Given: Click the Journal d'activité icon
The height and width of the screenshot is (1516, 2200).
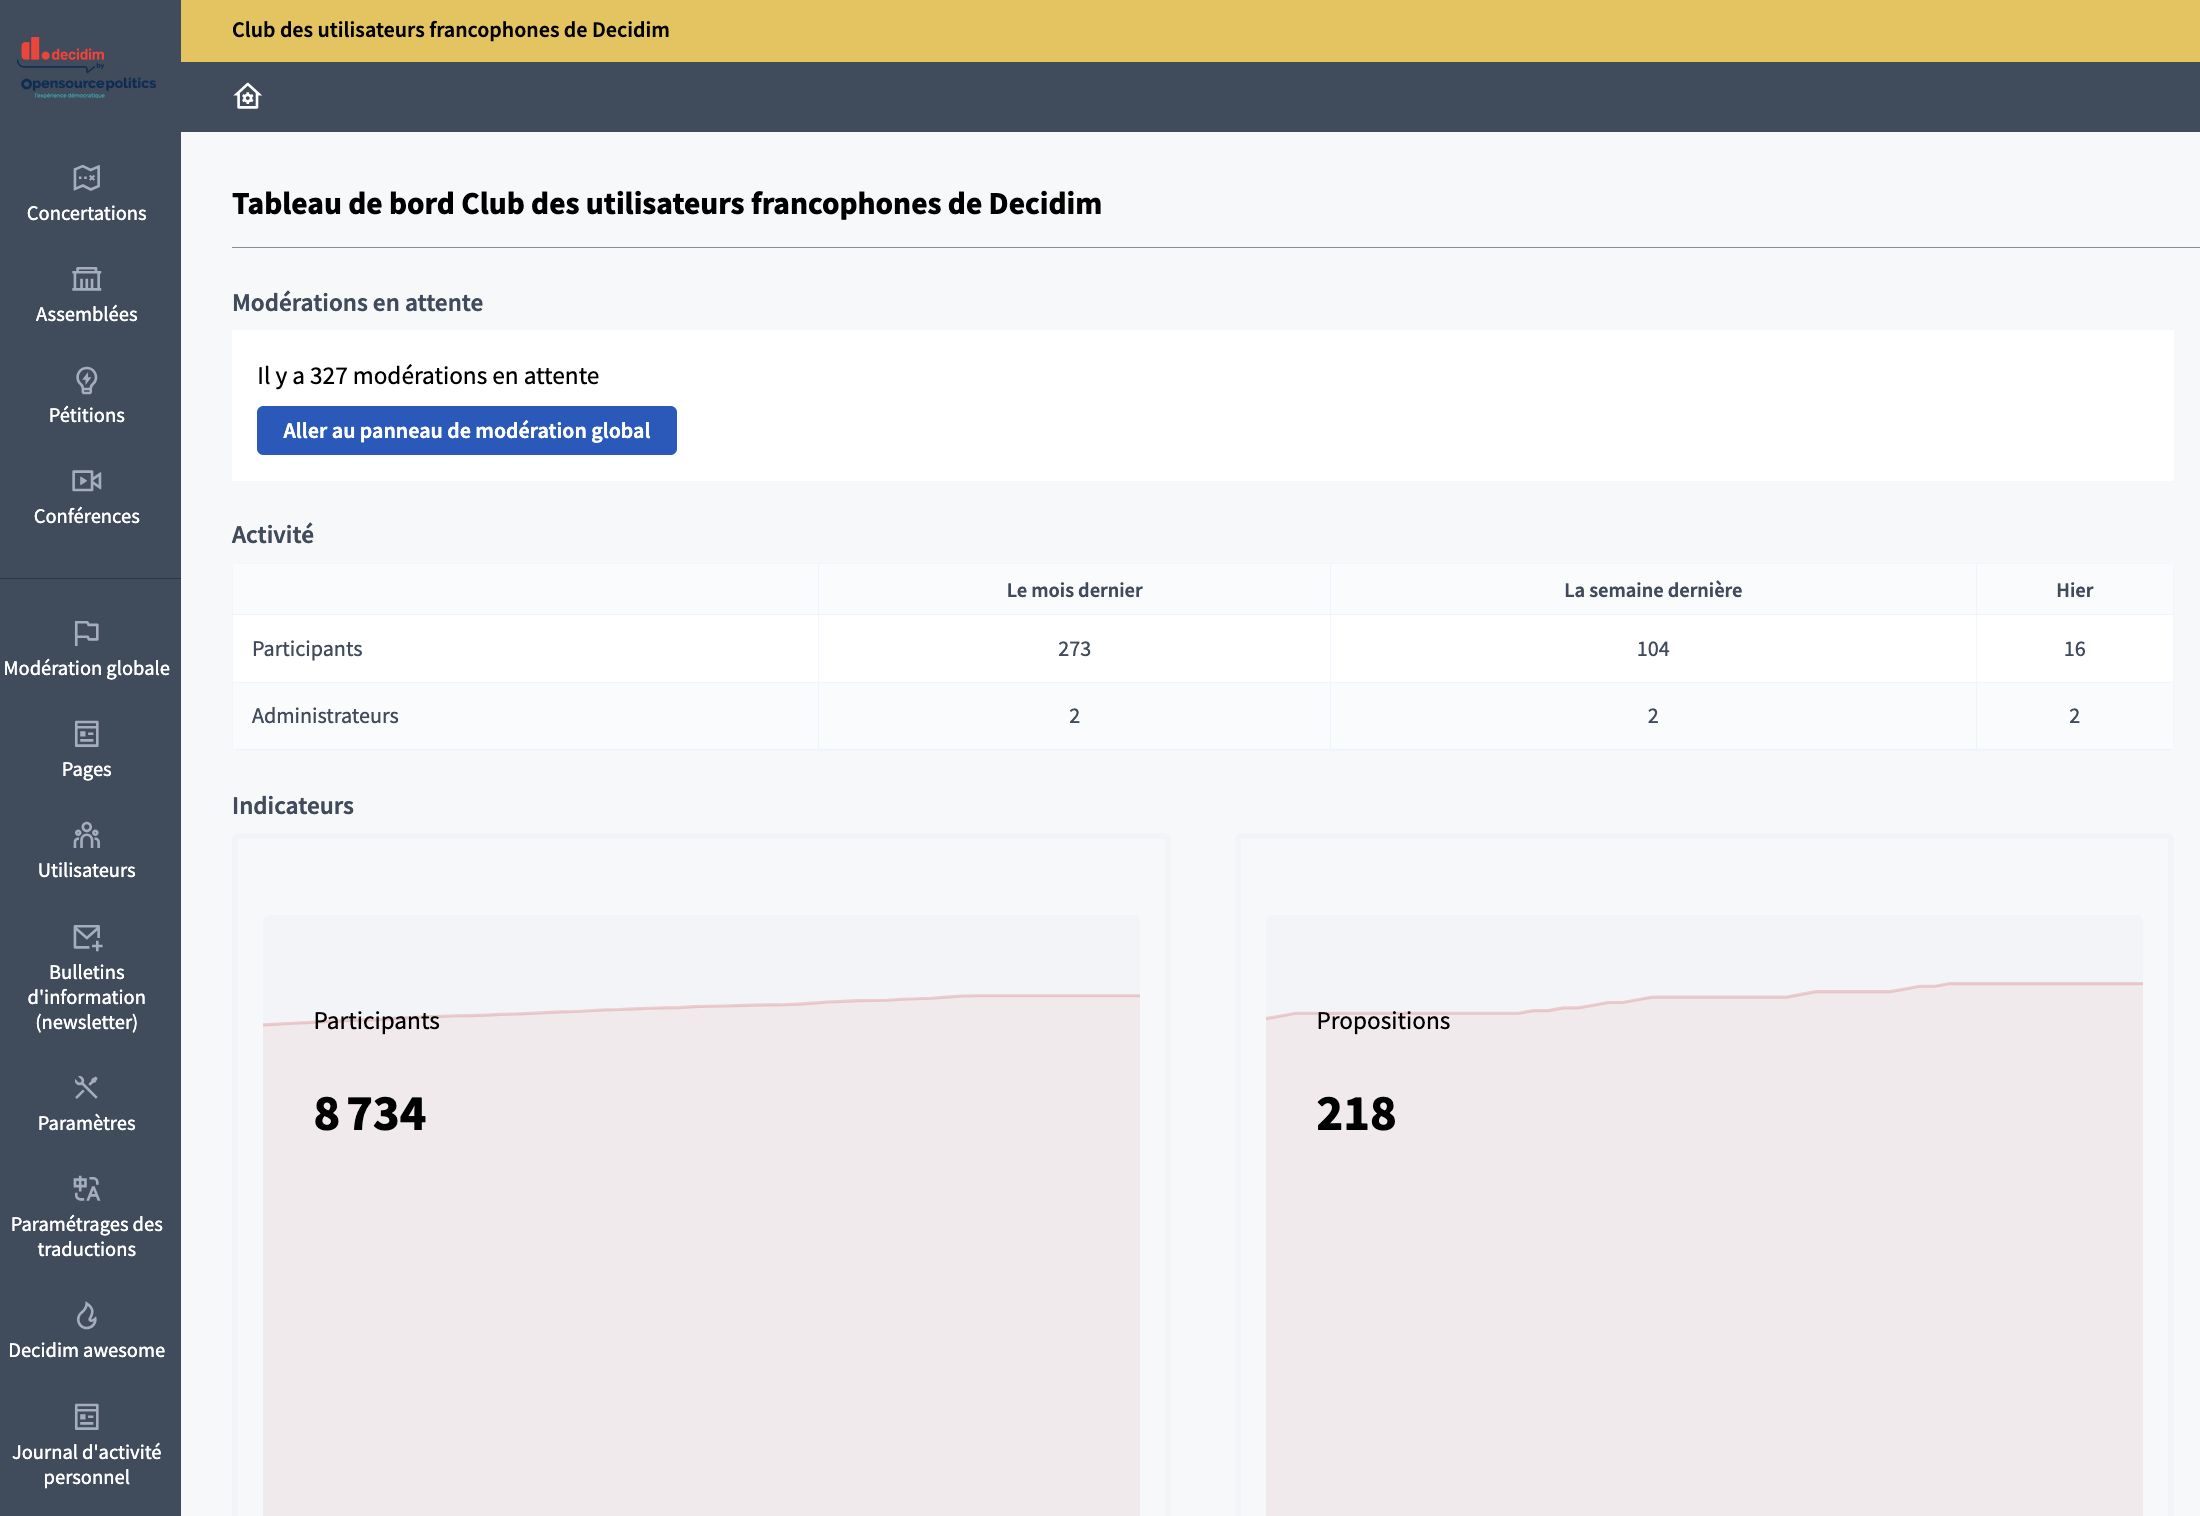Looking at the screenshot, I should 87,1417.
